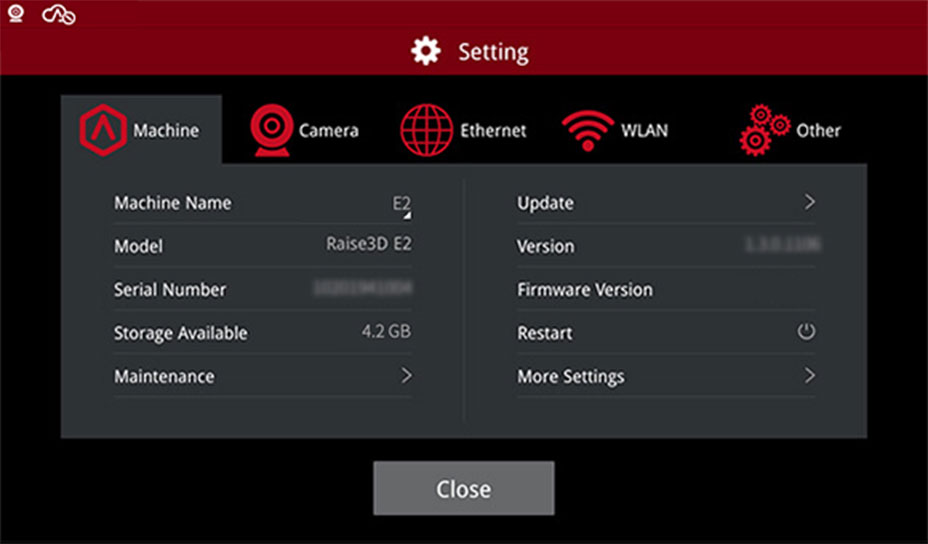
Task: Expand the Maintenance chevron arrow
Action: 406,375
